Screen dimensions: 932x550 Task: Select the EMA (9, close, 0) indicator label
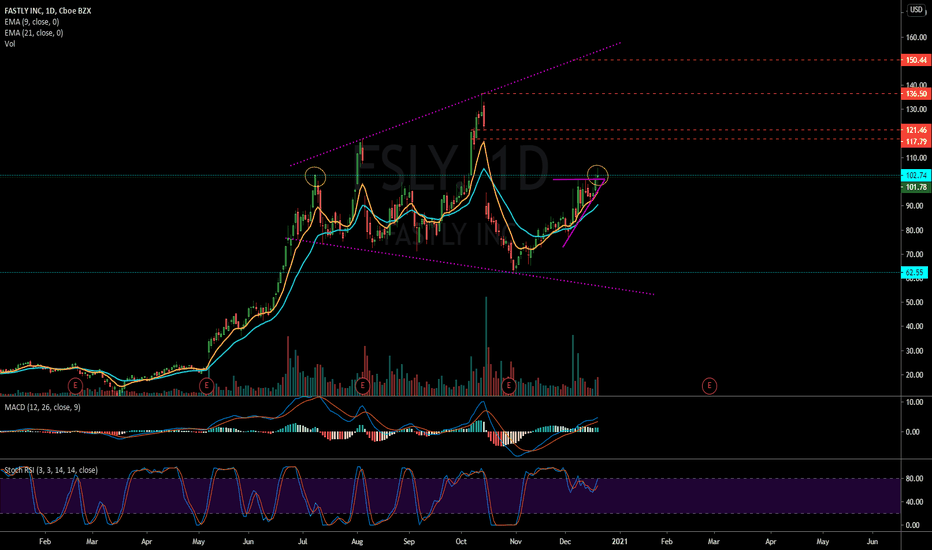pyautogui.click(x=32, y=22)
